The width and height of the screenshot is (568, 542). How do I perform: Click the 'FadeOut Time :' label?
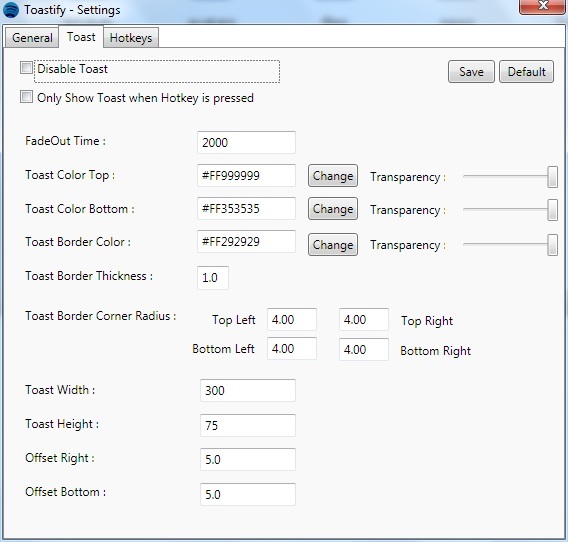(66, 141)
